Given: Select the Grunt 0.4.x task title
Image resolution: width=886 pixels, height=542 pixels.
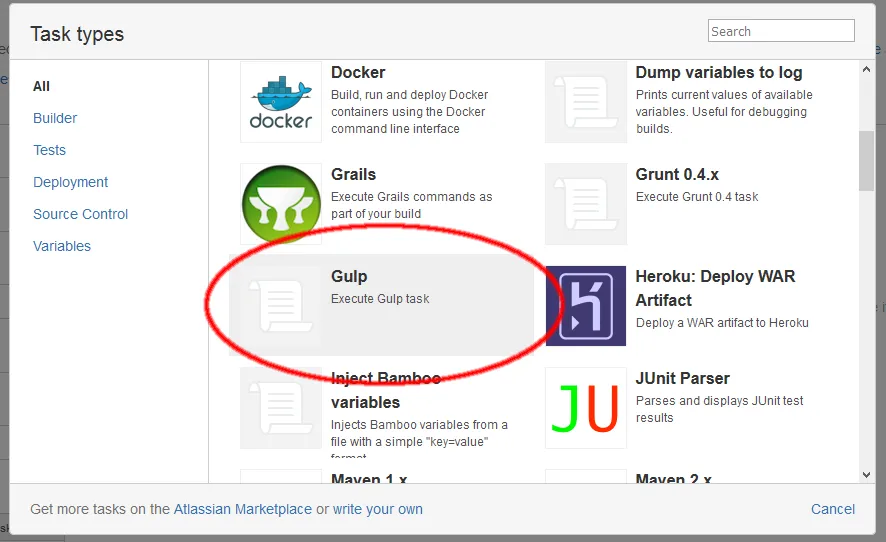Looking at the screenshot, I should pyautogui.click(x=677, y=174).
